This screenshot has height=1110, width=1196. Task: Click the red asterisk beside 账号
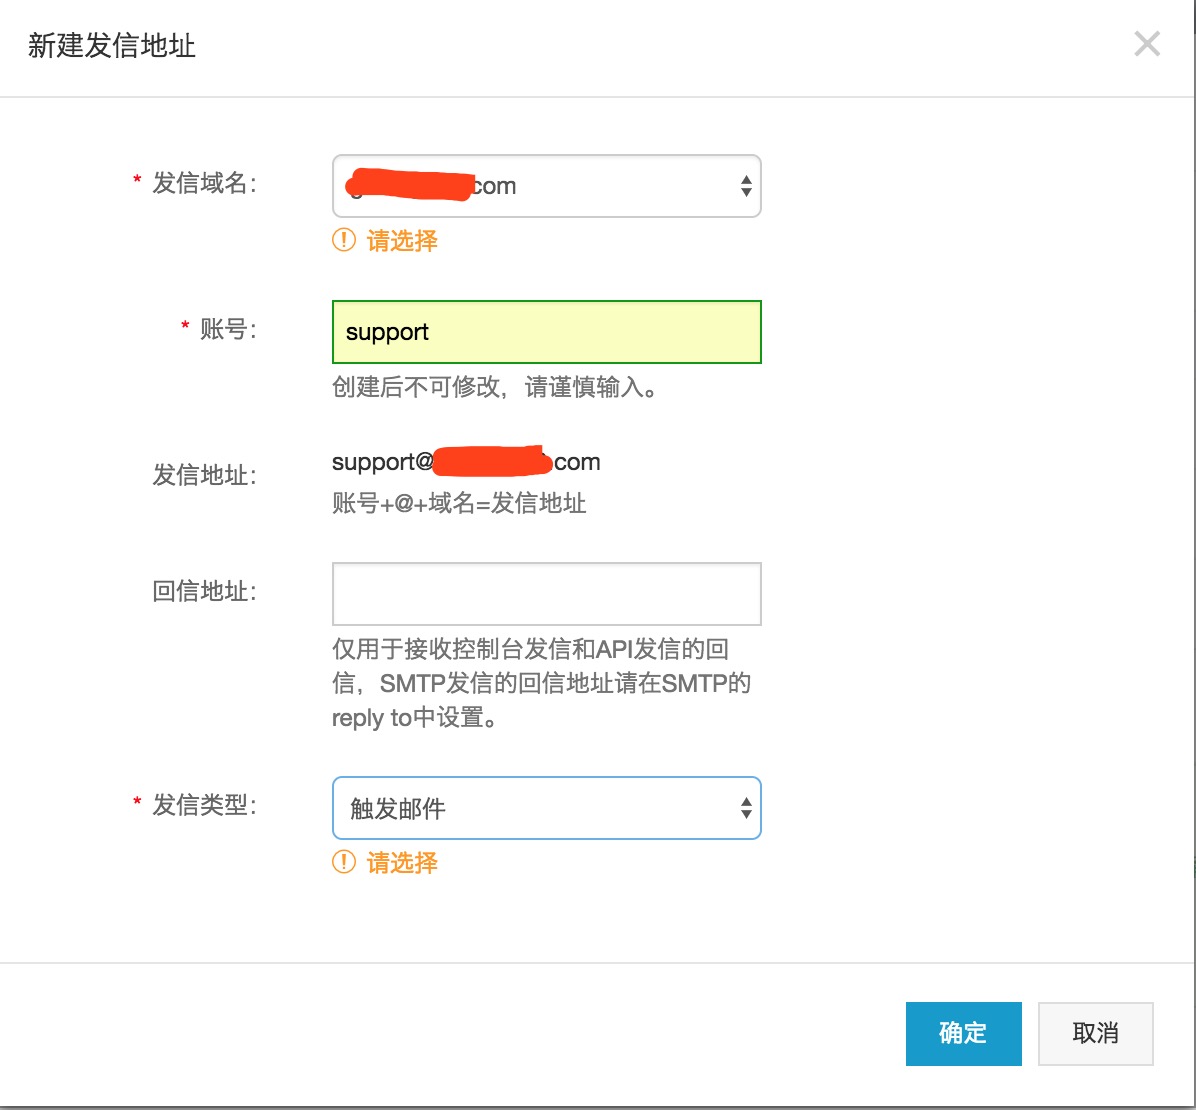point(184,324)
